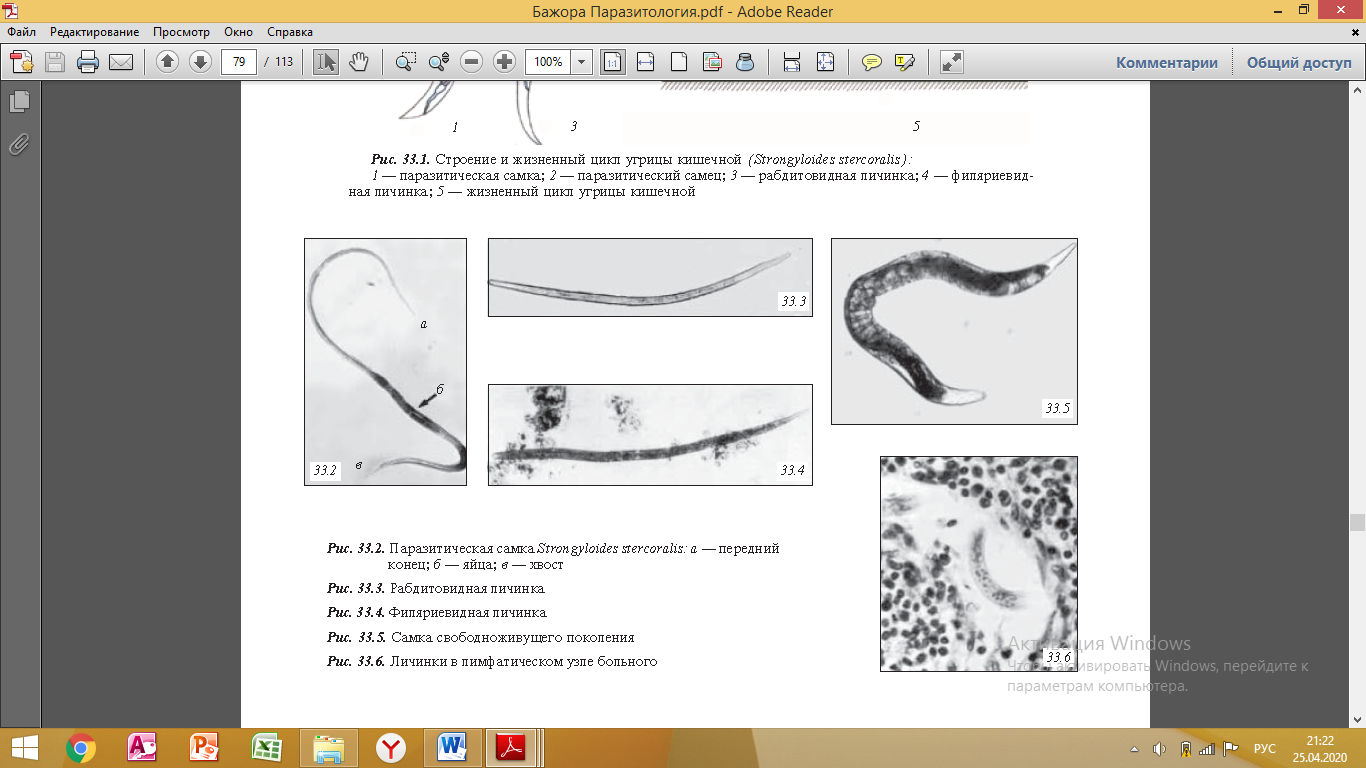Select the Marquee Zoom tool
This screenshot has height=768, width=1366.
[405, 62]
